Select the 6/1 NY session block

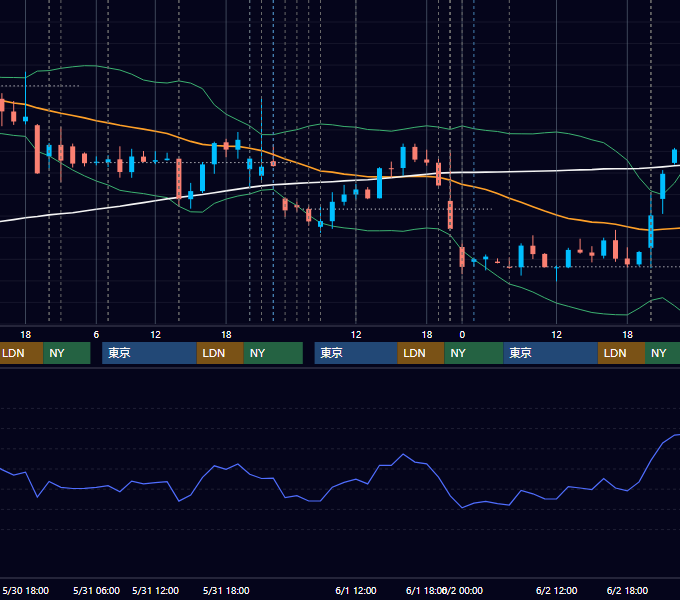[474, 353]
